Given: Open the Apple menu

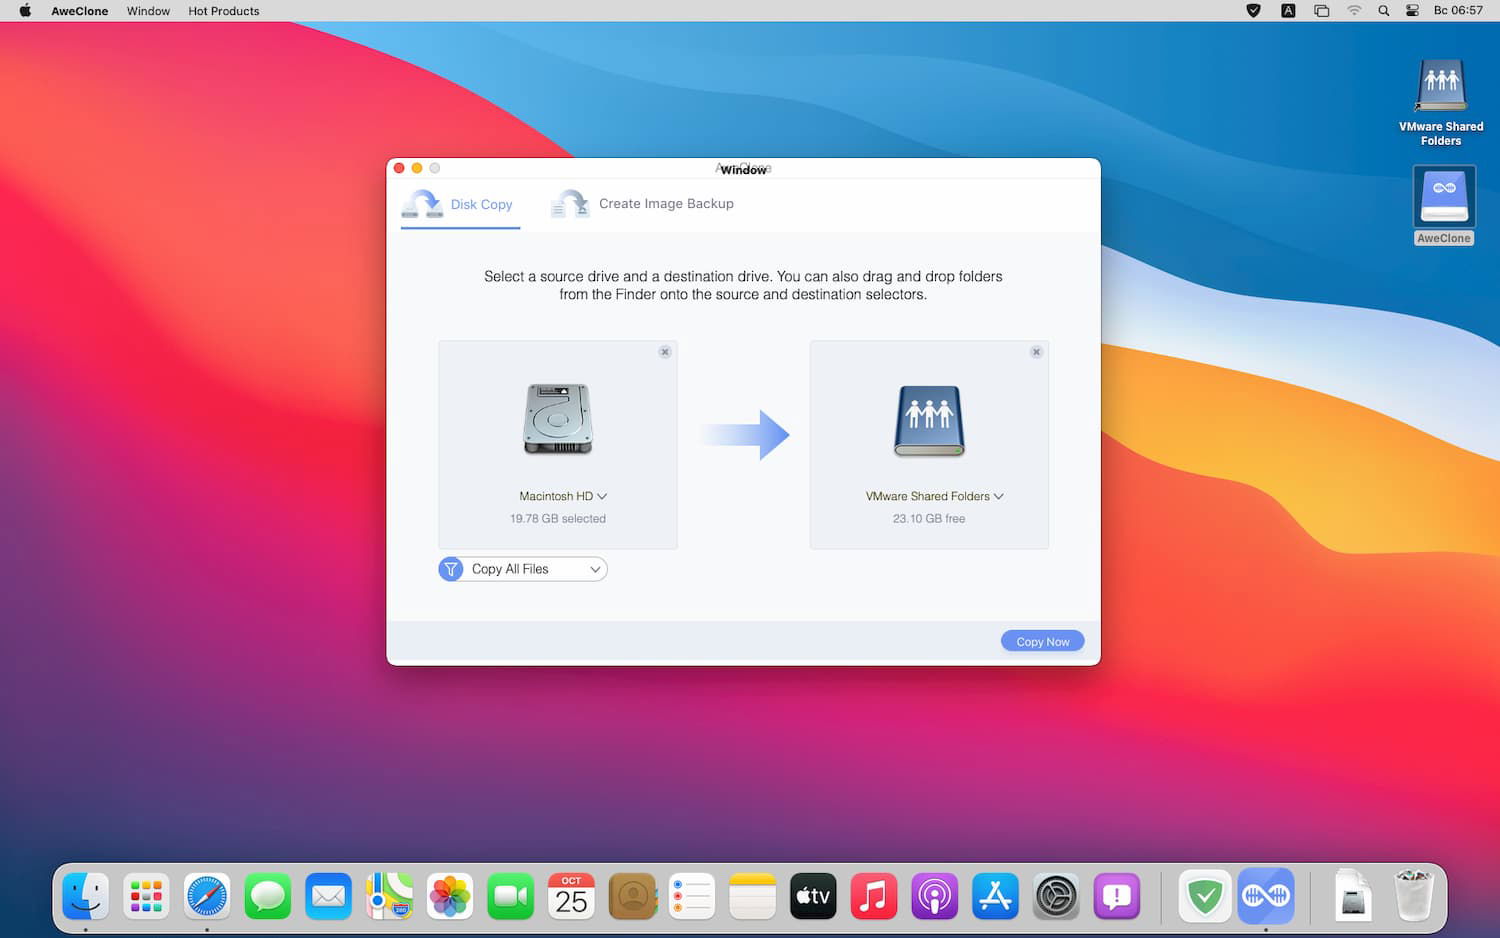Looking at the screenshot, I should tap(25, 11).
